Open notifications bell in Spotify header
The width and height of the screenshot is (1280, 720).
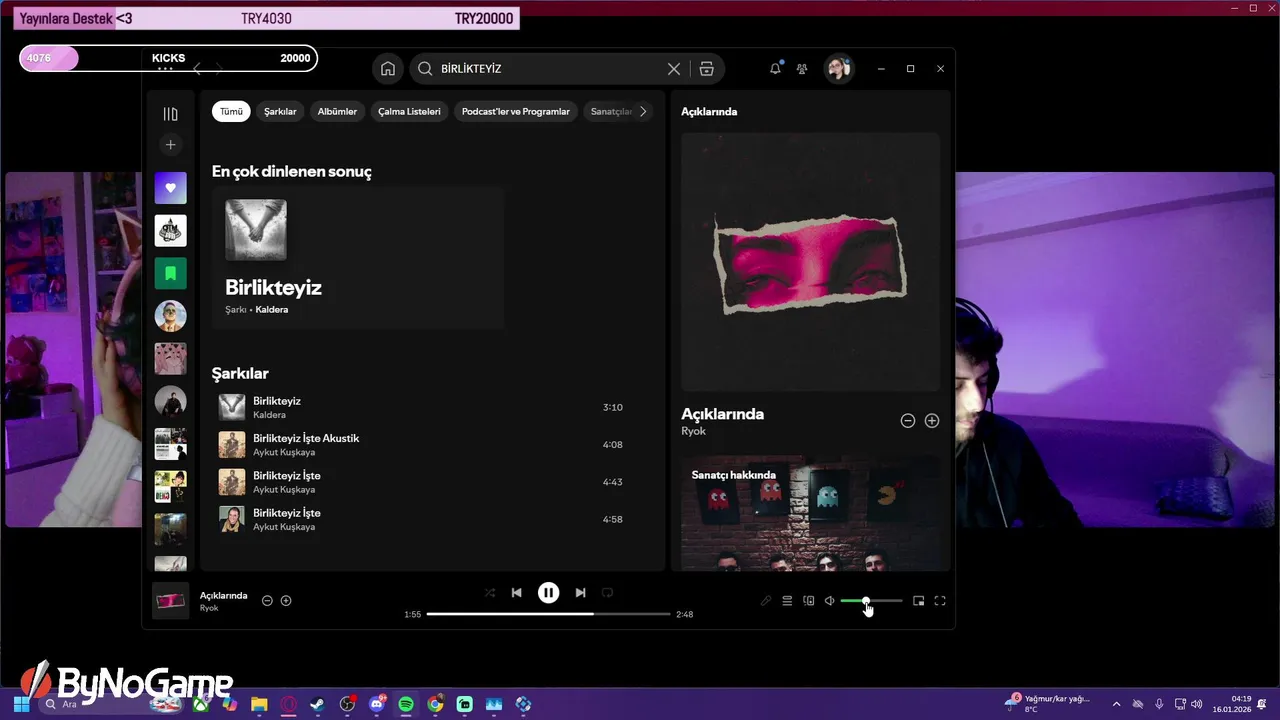(775, 69)
